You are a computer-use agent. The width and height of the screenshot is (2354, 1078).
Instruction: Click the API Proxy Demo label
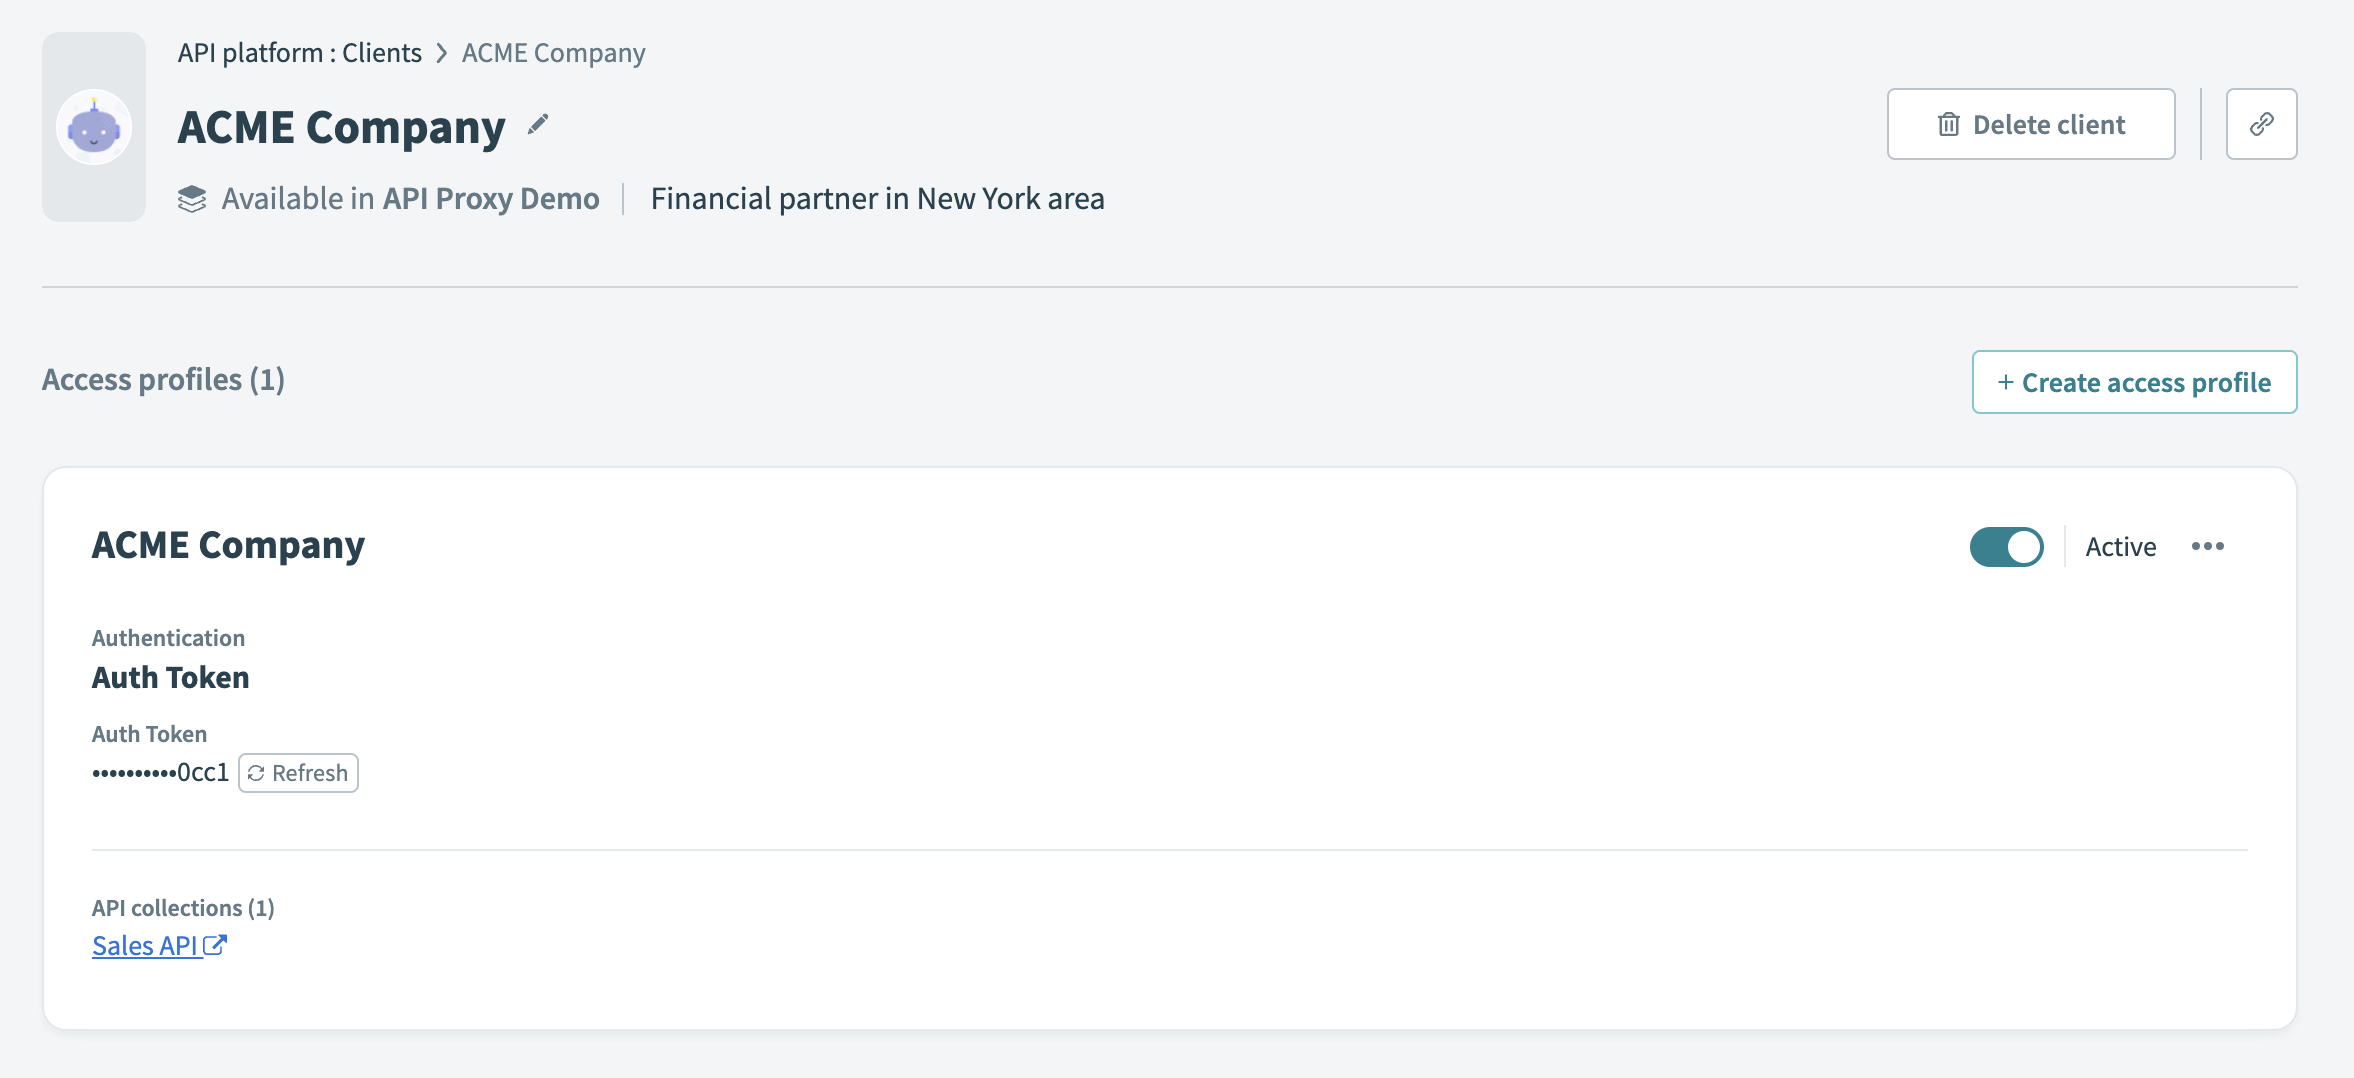[491, 199]
